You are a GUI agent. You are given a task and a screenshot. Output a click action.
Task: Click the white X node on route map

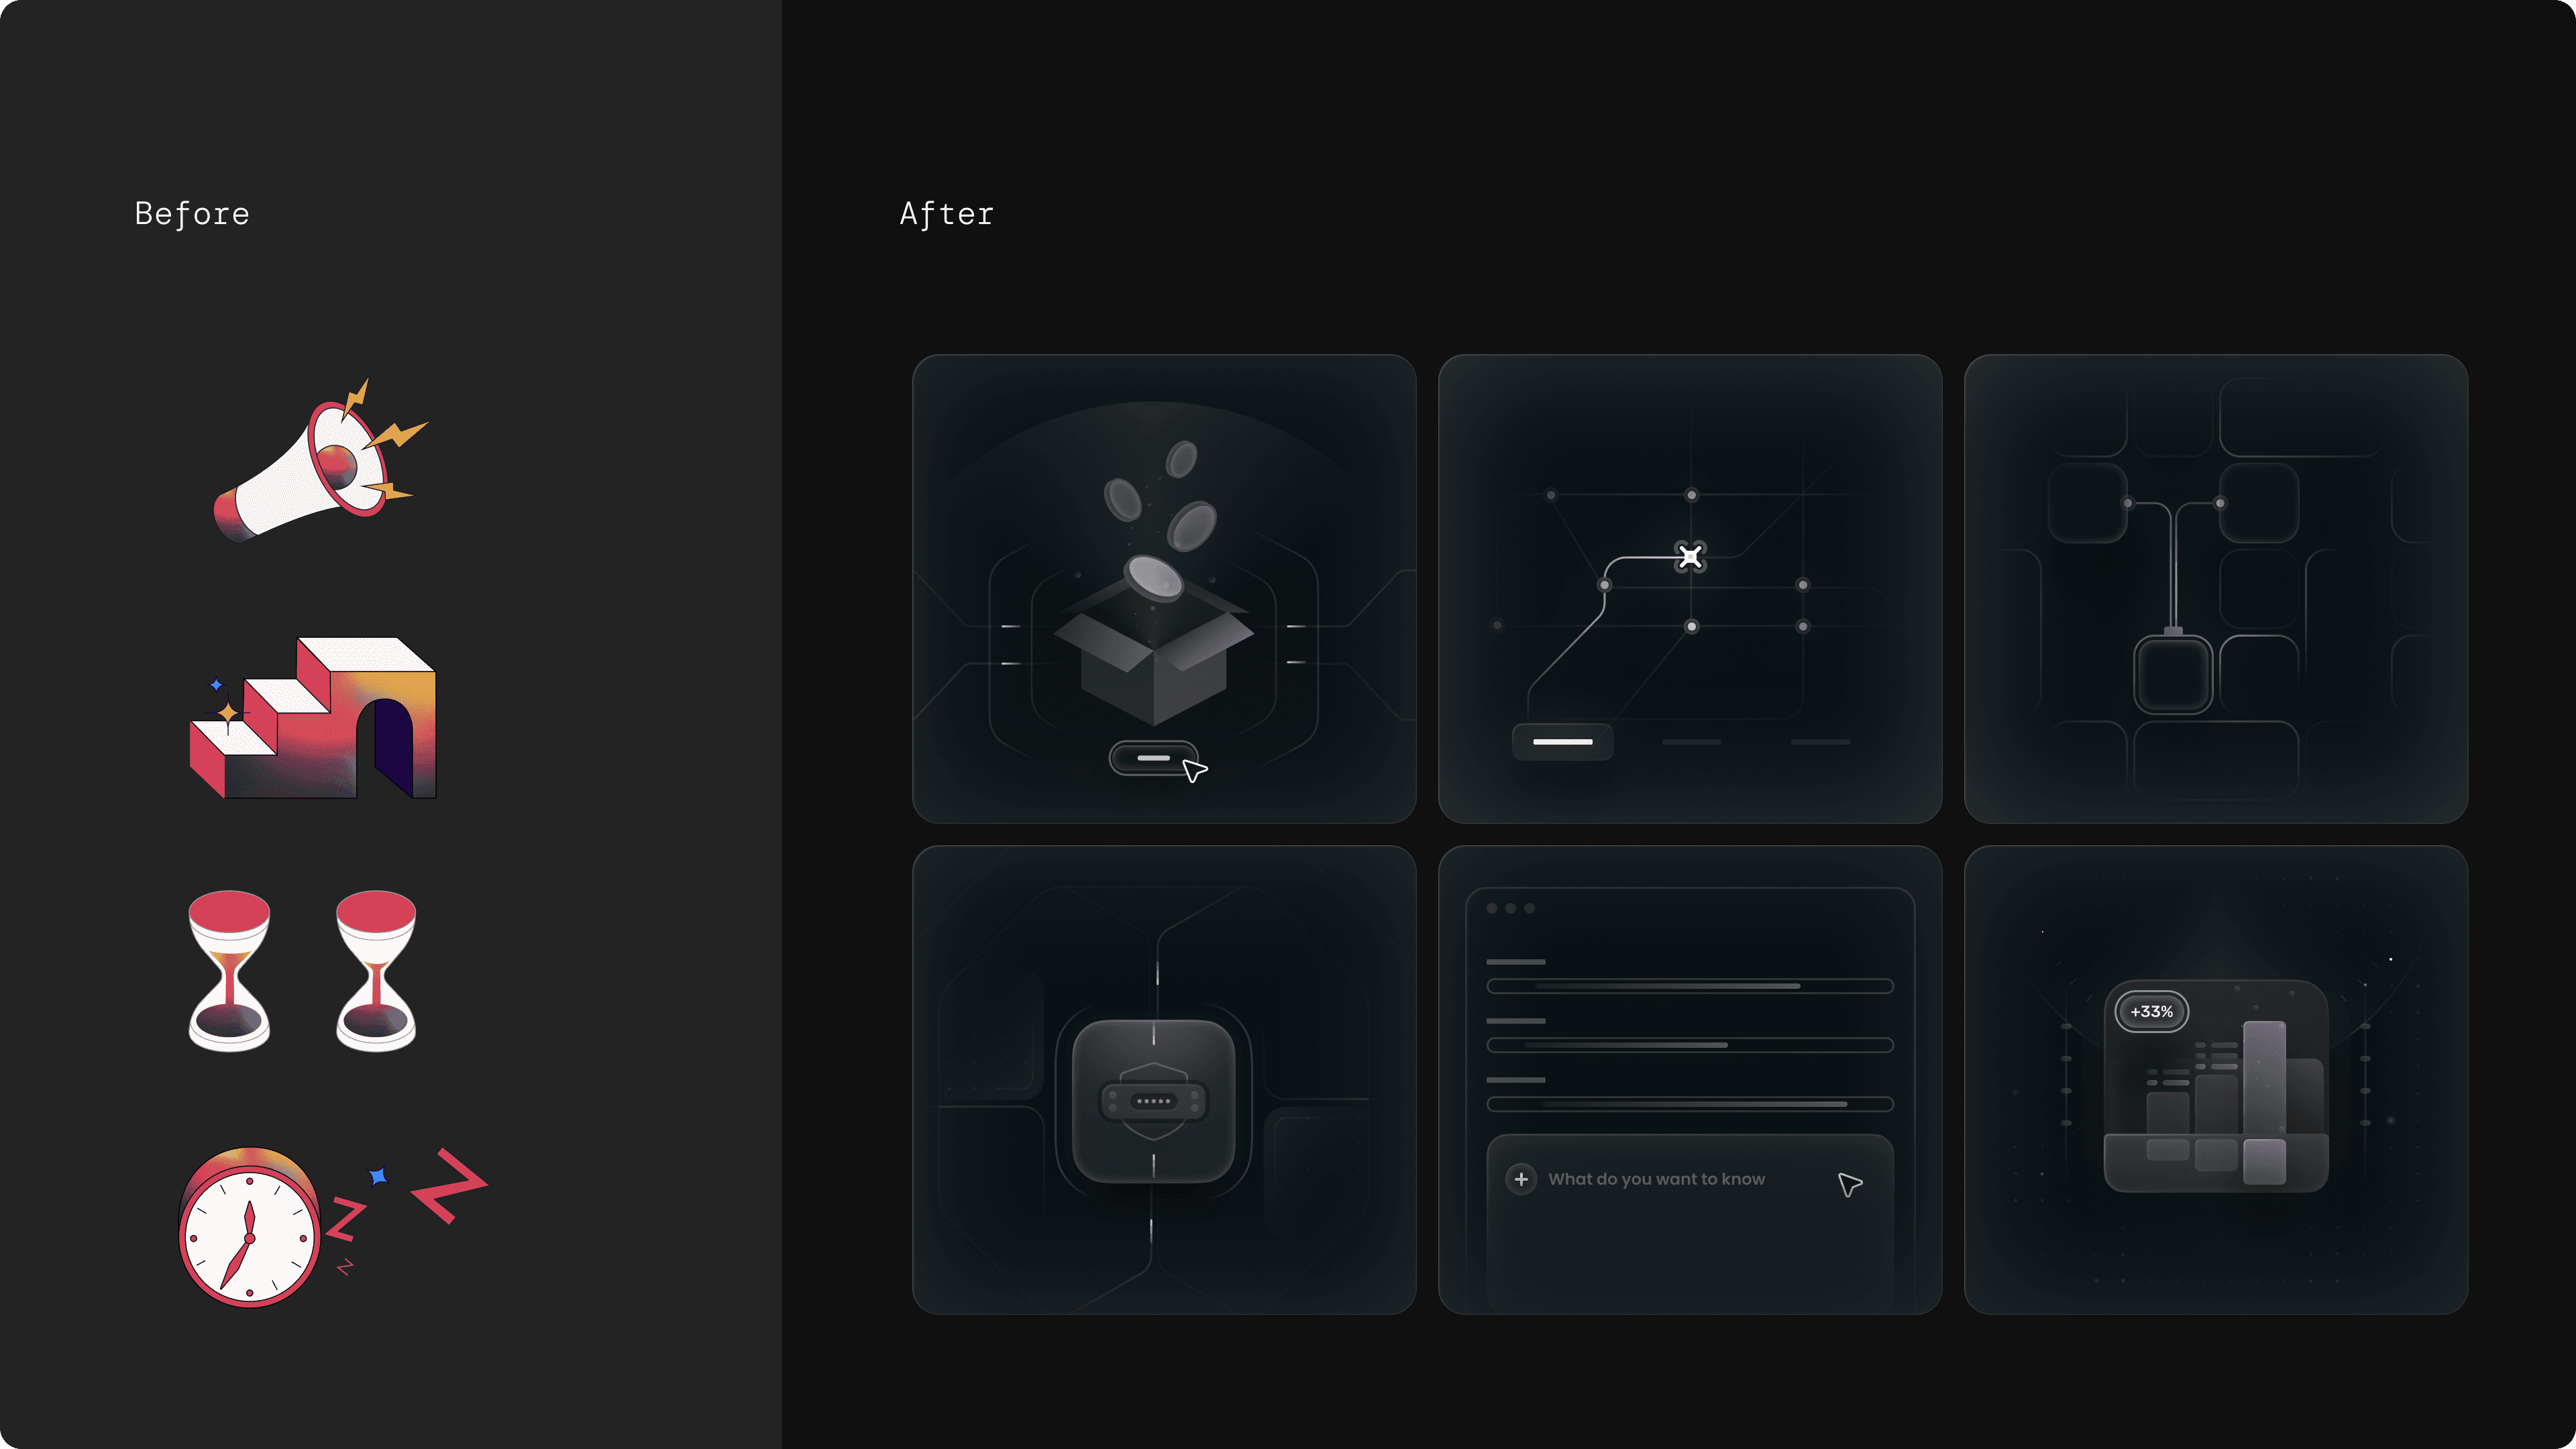click(1690, 556)
